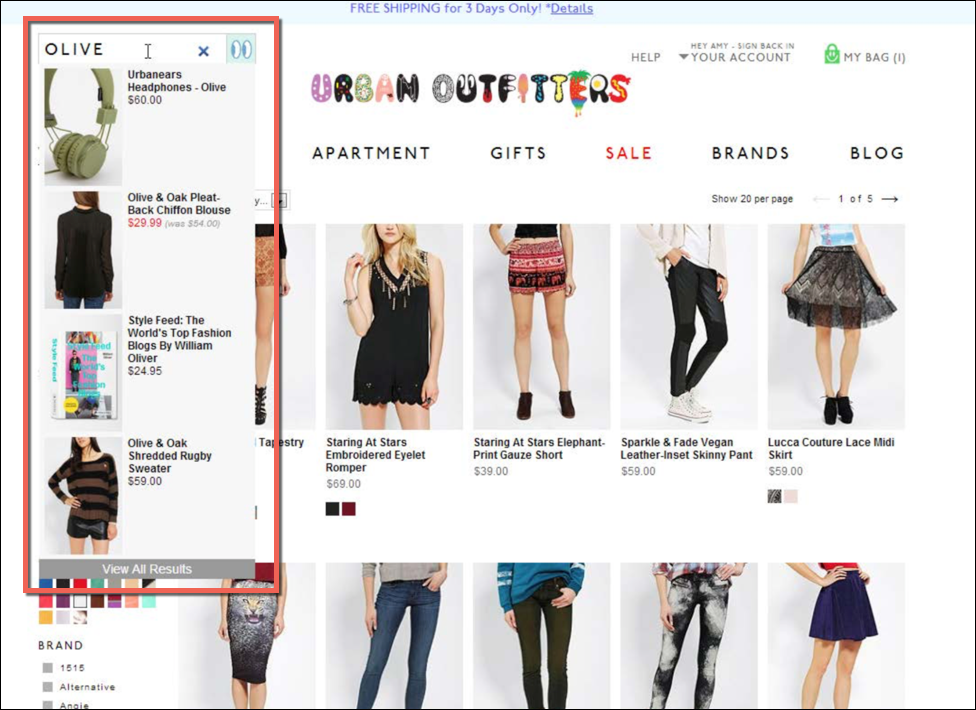Check the Angie brand filter
This screenshot has width=976, height=710.
(47, 705)
